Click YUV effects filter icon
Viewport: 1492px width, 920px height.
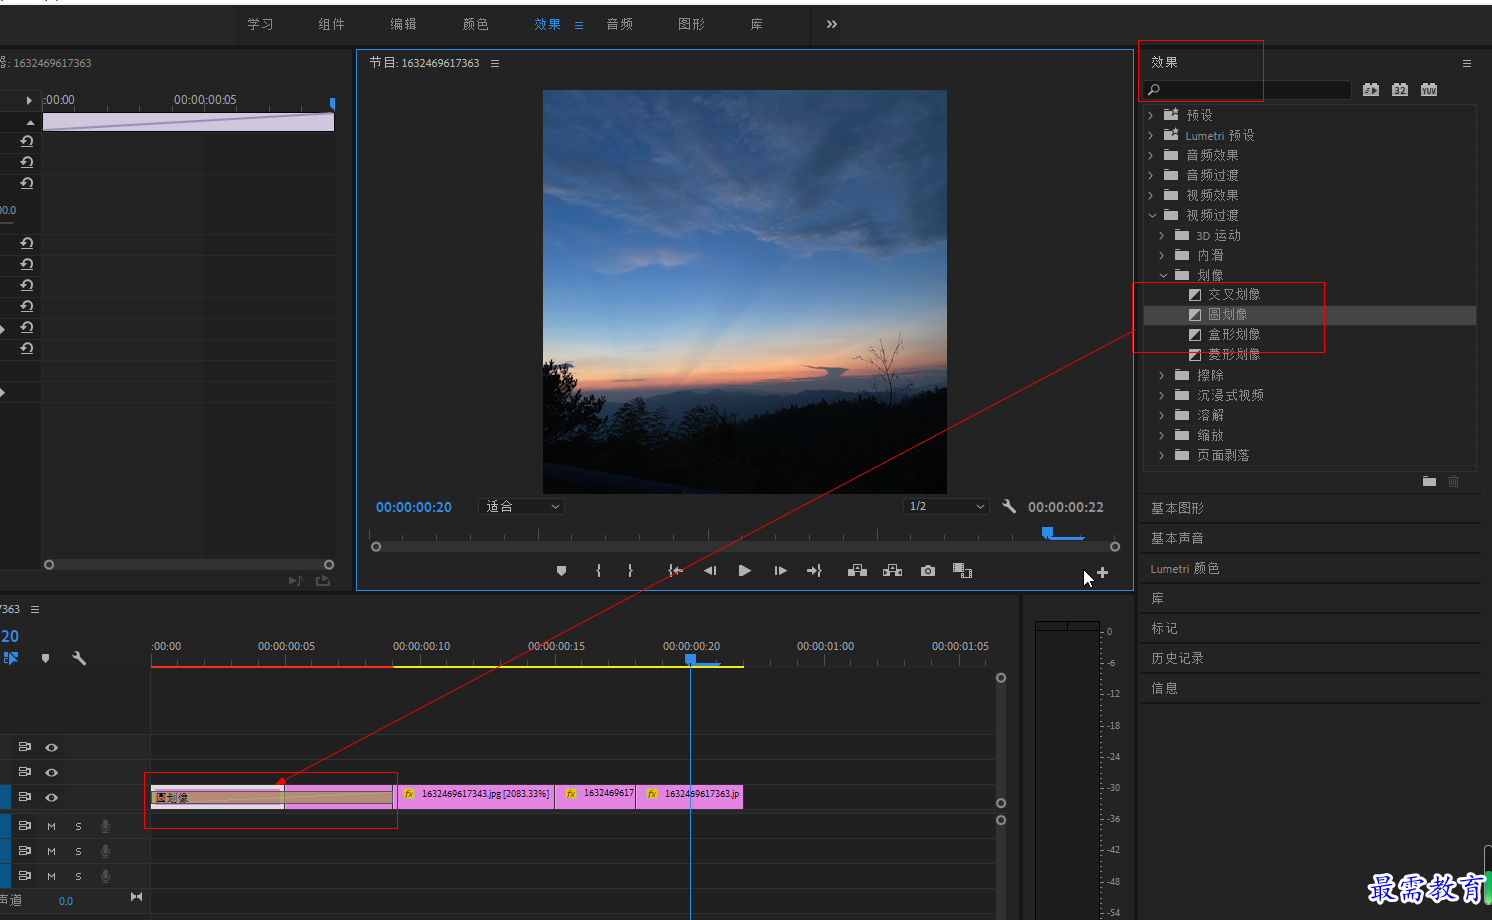pos(1429,90)
